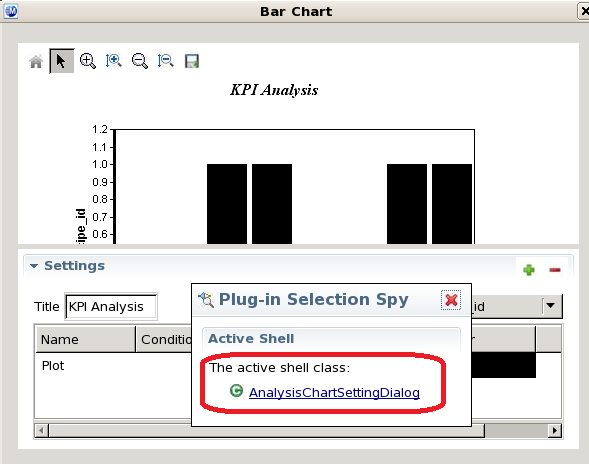Save the chart with the disk icon
The width and height of the screenshot is (589, 464).
point(192,61)
